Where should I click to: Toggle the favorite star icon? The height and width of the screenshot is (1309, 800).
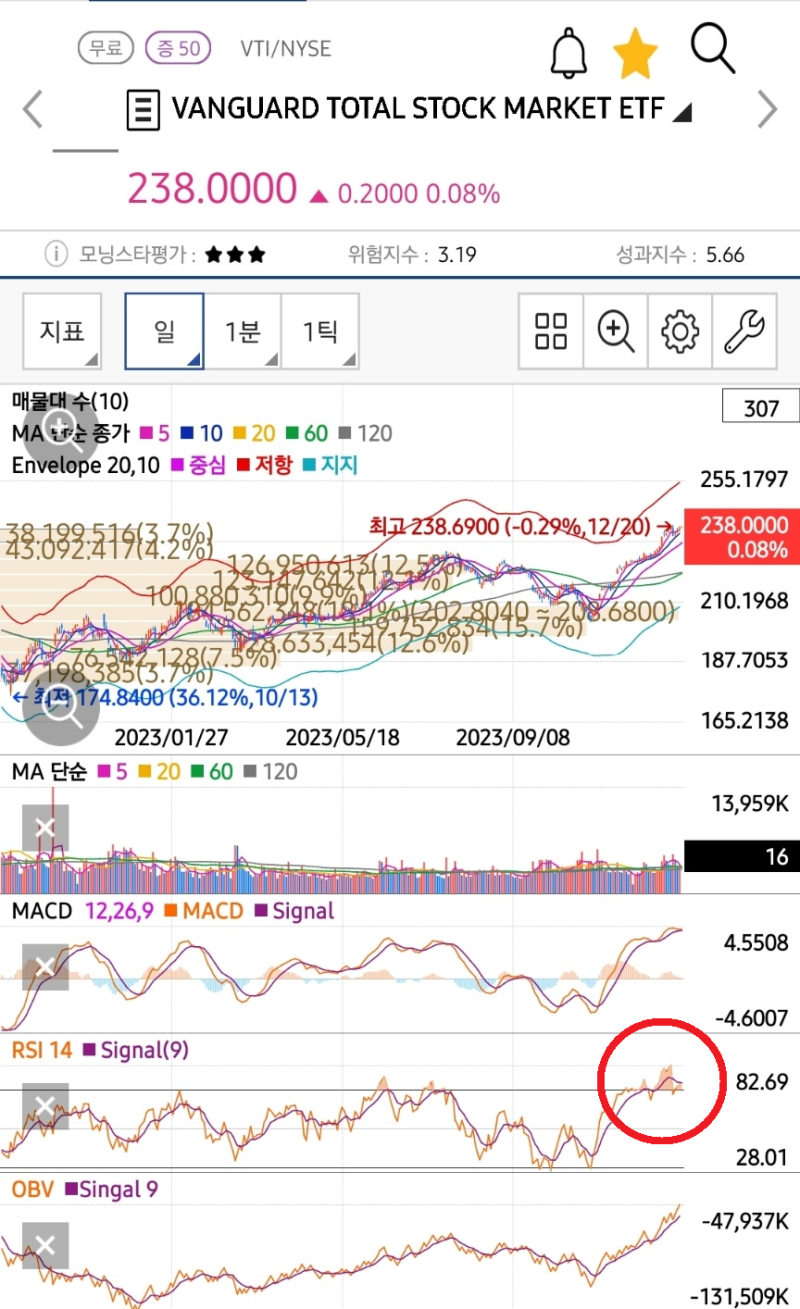pyautogui.click(x=636, y=52)
